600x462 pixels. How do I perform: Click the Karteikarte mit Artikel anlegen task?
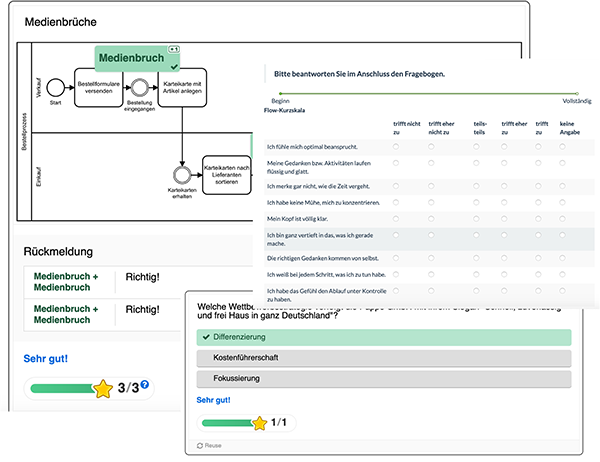pos(182,88)
